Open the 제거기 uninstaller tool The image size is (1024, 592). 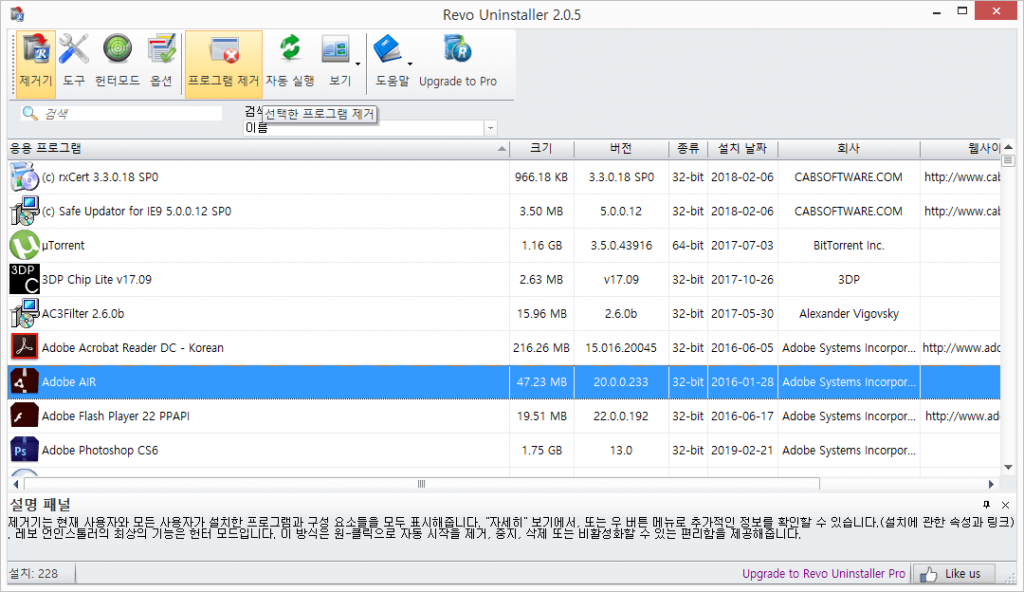[36, 63]
